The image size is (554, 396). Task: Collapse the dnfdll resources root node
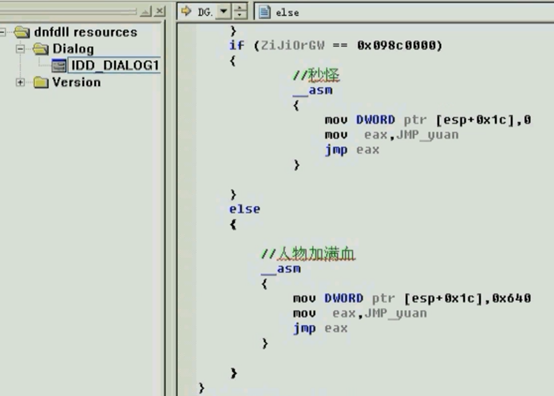pos(2,32)
